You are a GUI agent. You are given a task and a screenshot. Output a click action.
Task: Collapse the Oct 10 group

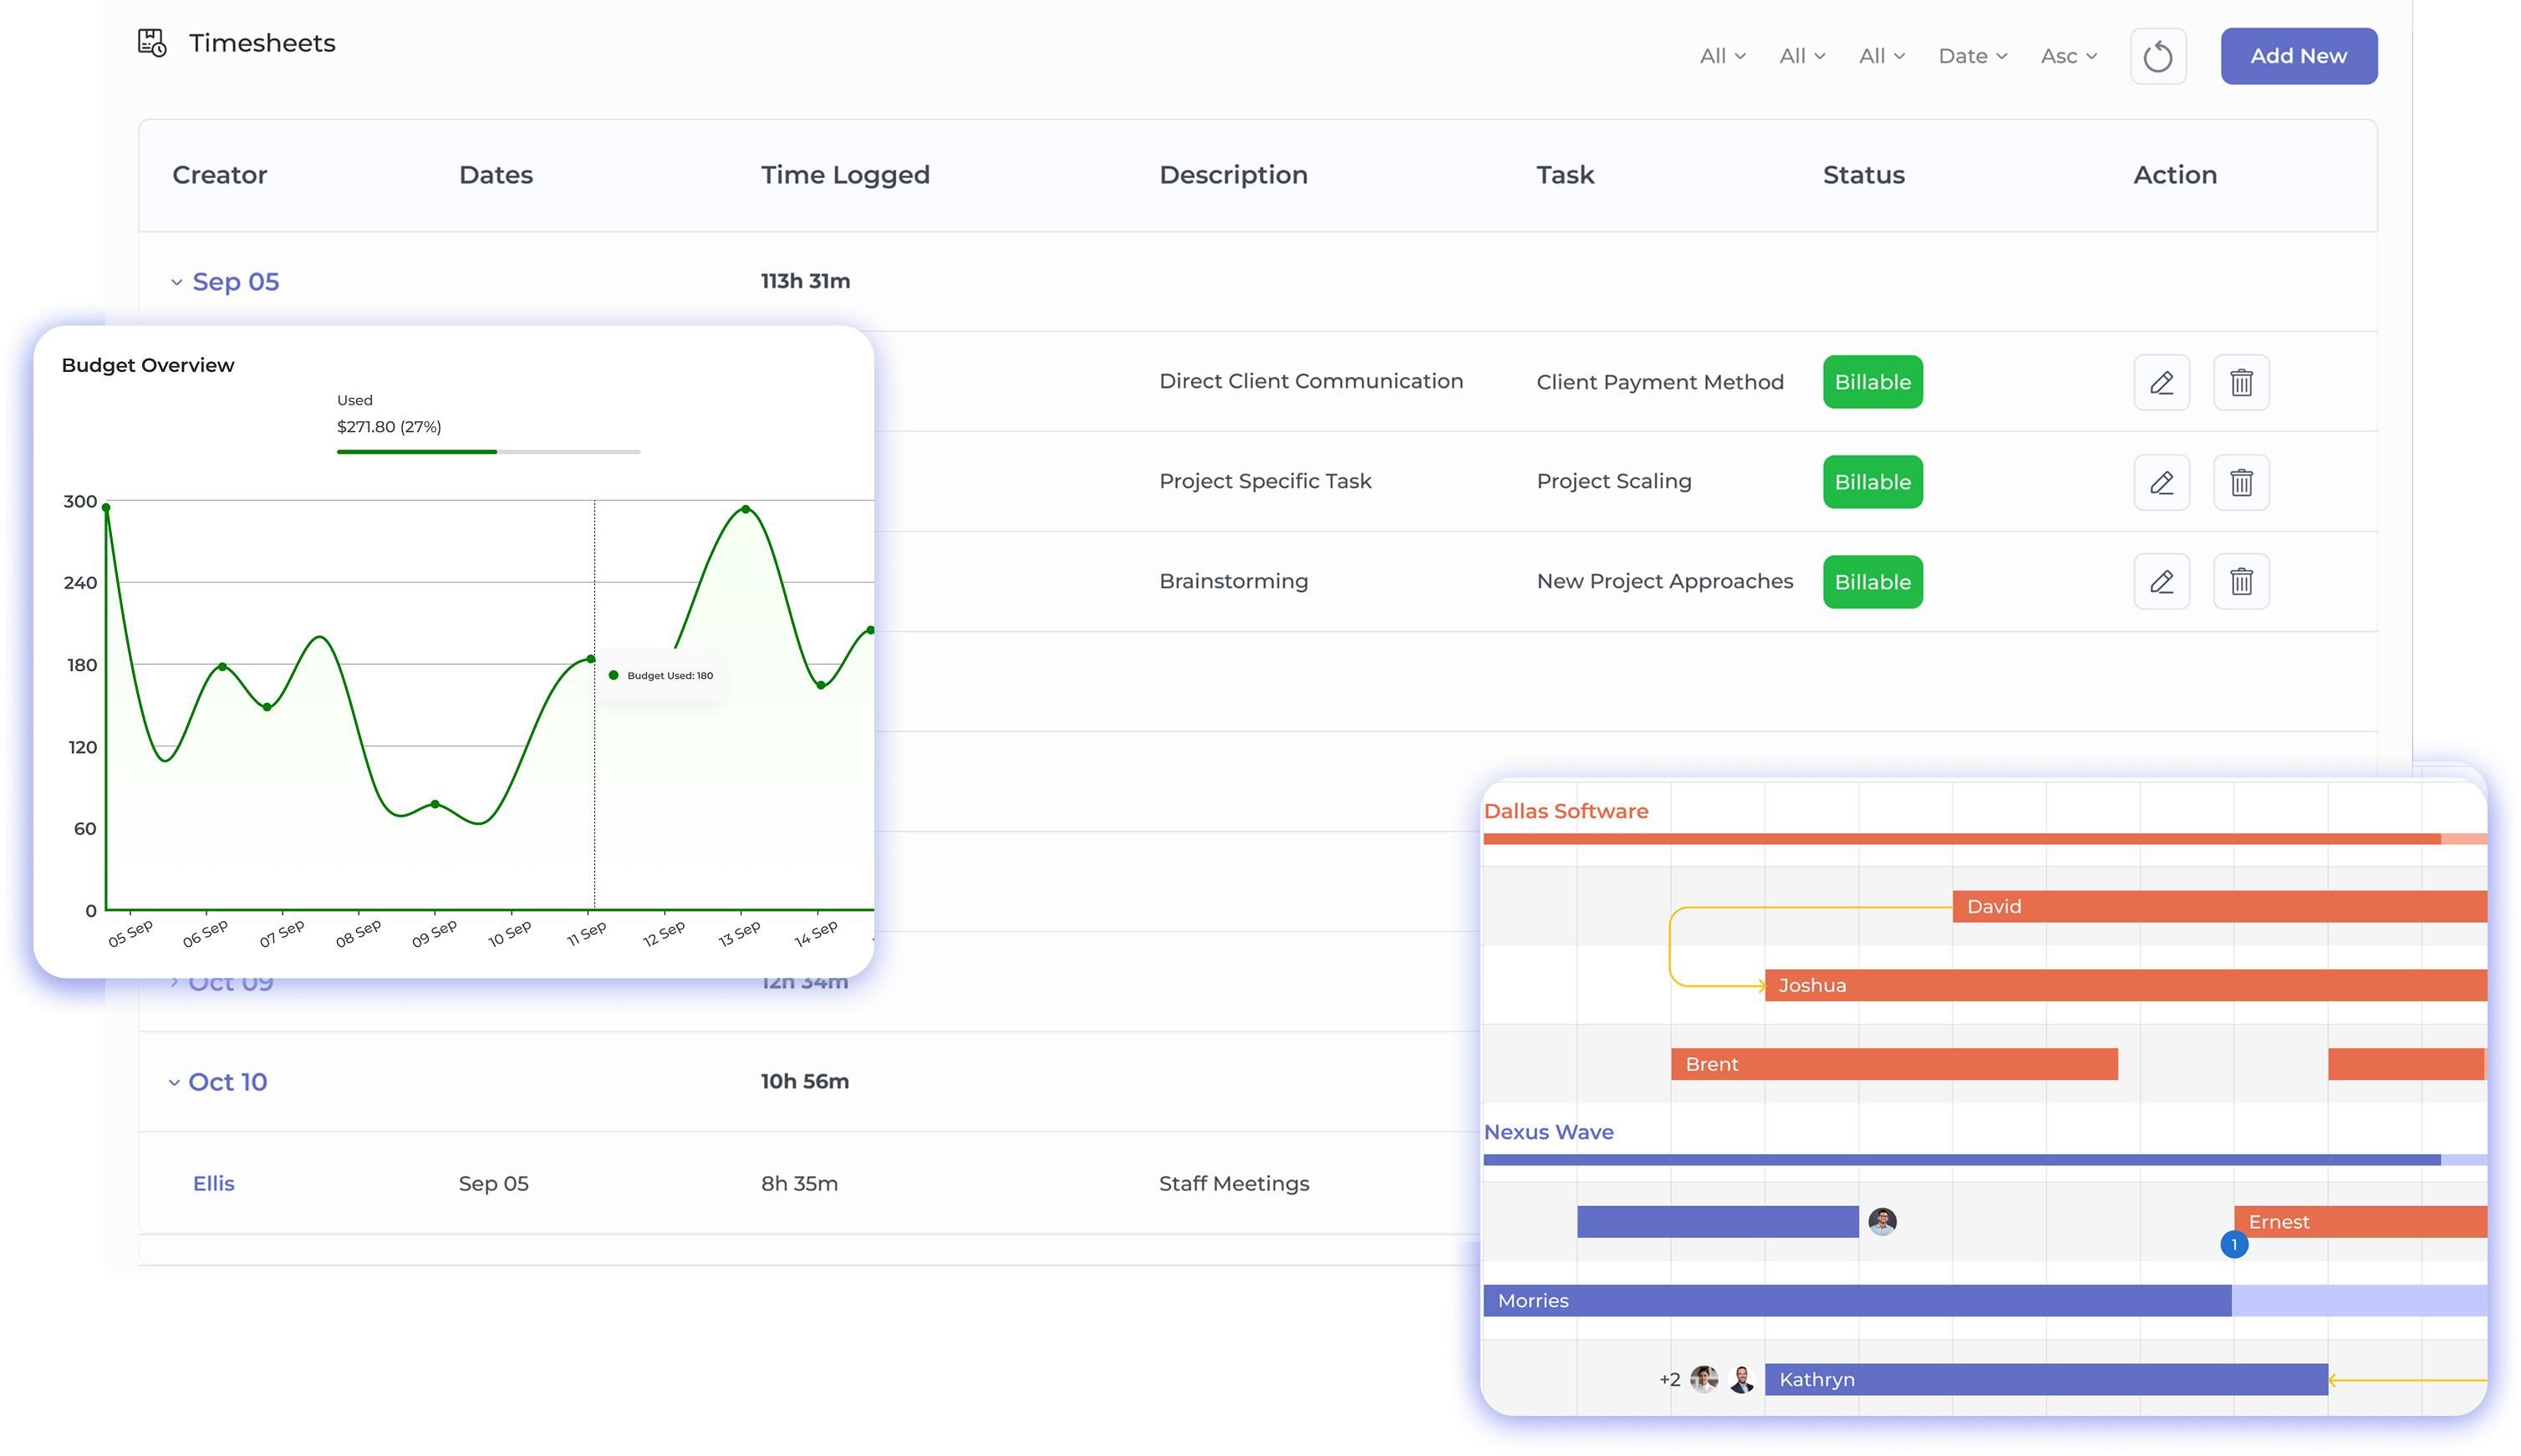(x=174, y=1082)
